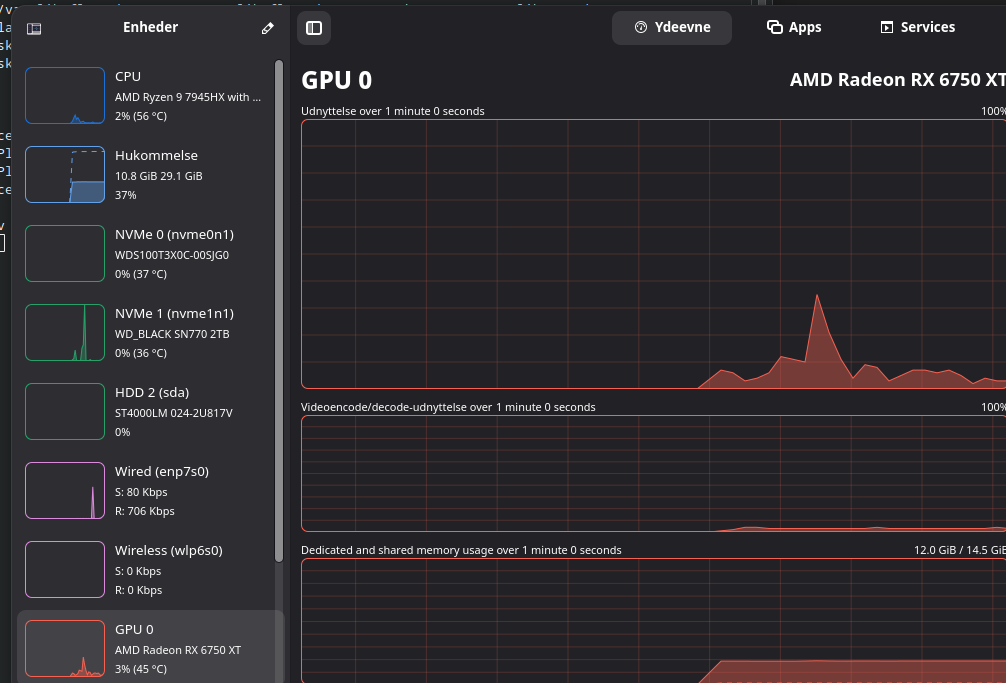Toggle sidebar with the panel icon button
1006x683 pixels.
point(314,28)
